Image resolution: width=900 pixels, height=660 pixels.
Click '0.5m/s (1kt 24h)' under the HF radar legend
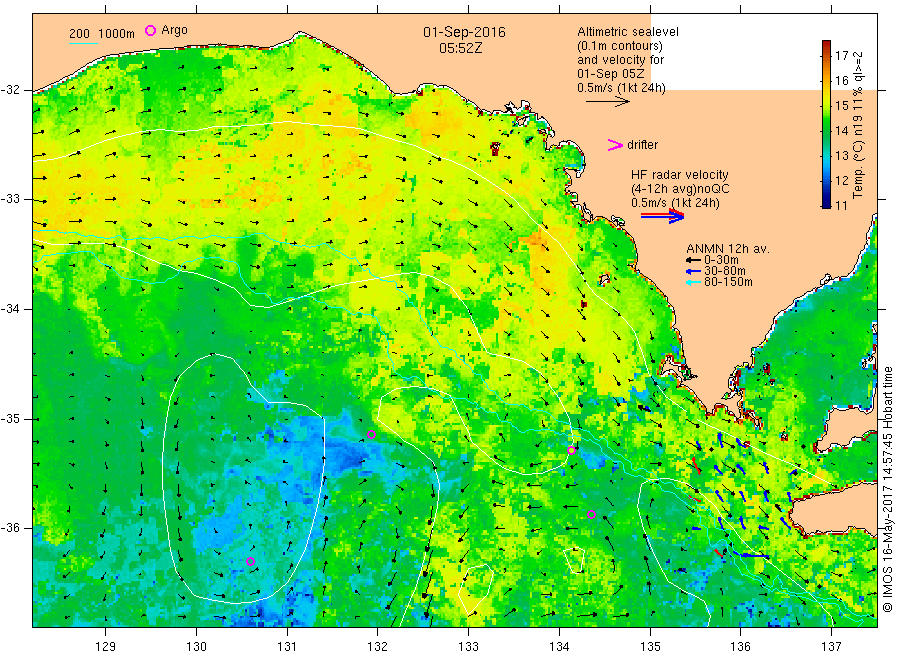(x=675, y=203)
